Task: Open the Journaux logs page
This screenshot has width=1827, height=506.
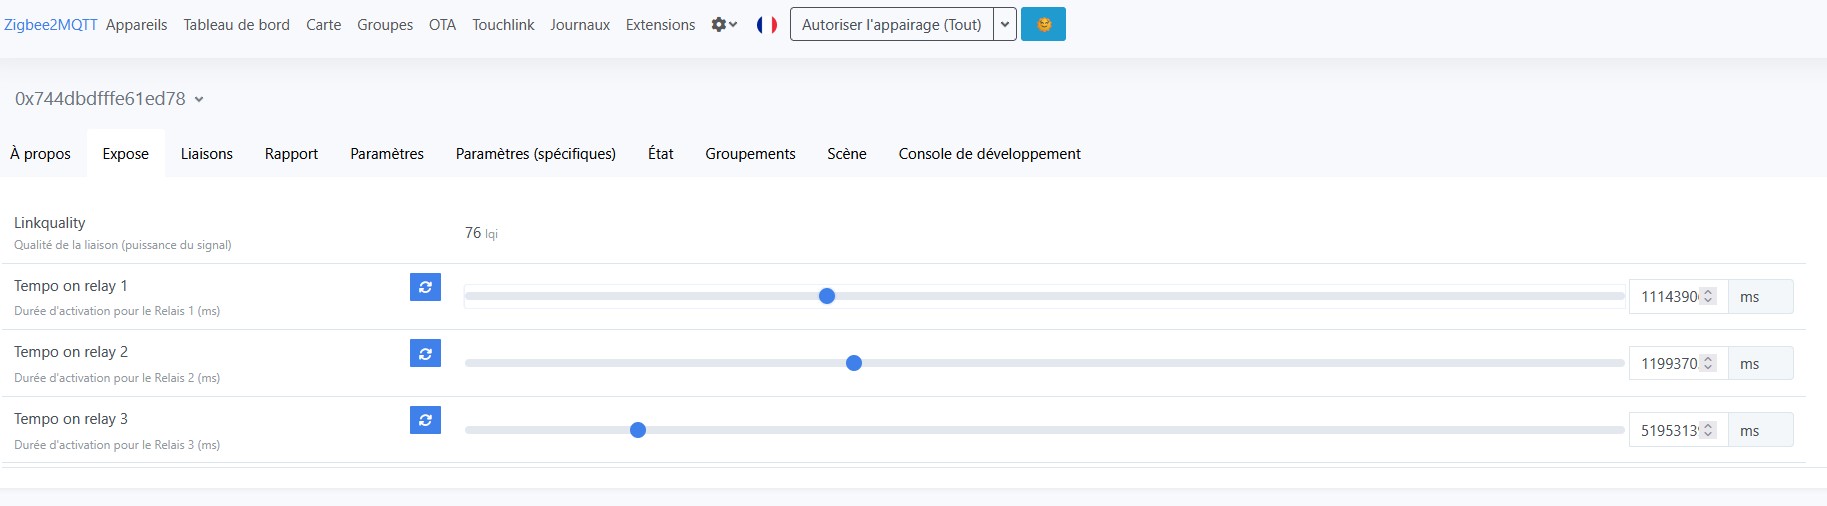Action: 580,25
